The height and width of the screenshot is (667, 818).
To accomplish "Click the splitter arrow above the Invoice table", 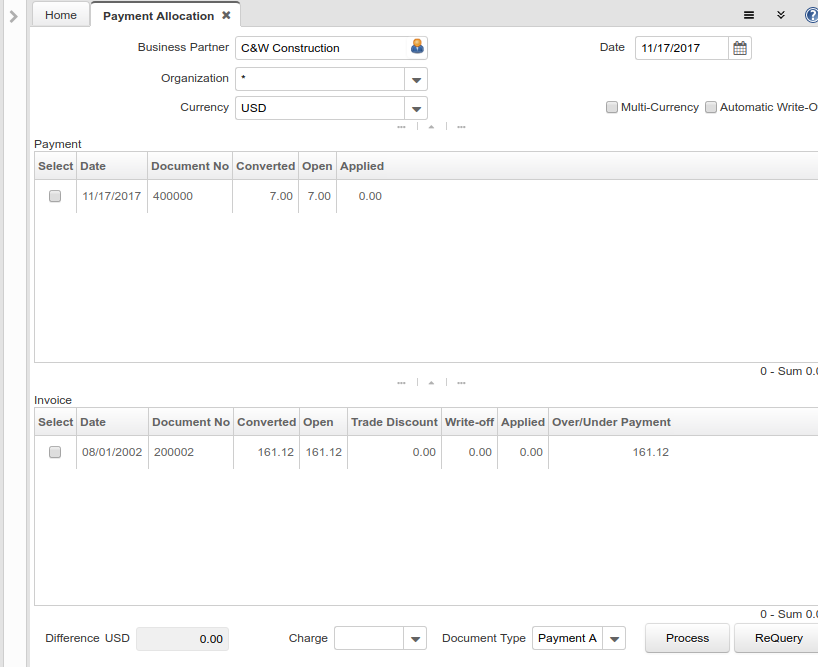I will pyautogui.click(x=431, y=382).
